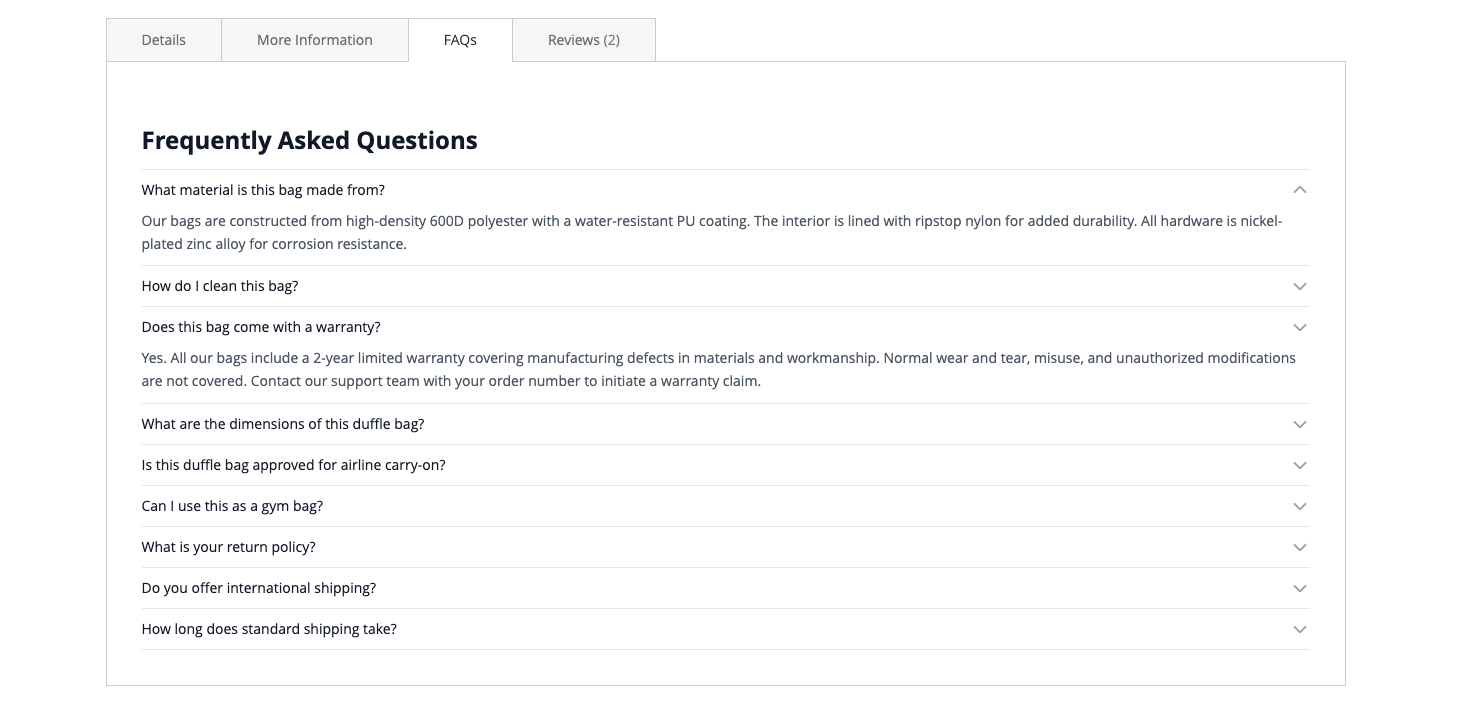Open the Details tab
1481x706 pixels.
164,40
